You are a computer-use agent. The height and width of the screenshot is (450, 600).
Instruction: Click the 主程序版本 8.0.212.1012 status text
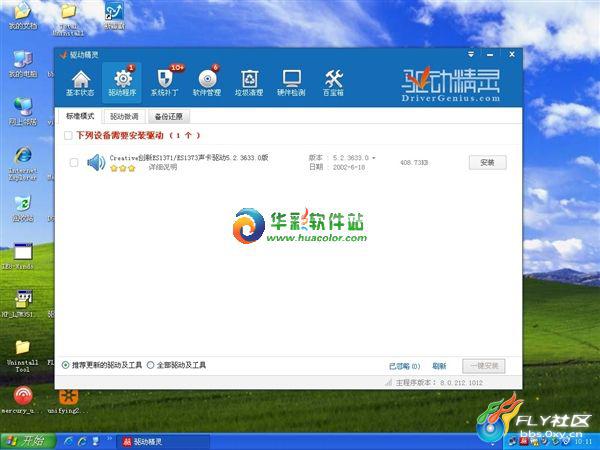click(x=439, y=383)
